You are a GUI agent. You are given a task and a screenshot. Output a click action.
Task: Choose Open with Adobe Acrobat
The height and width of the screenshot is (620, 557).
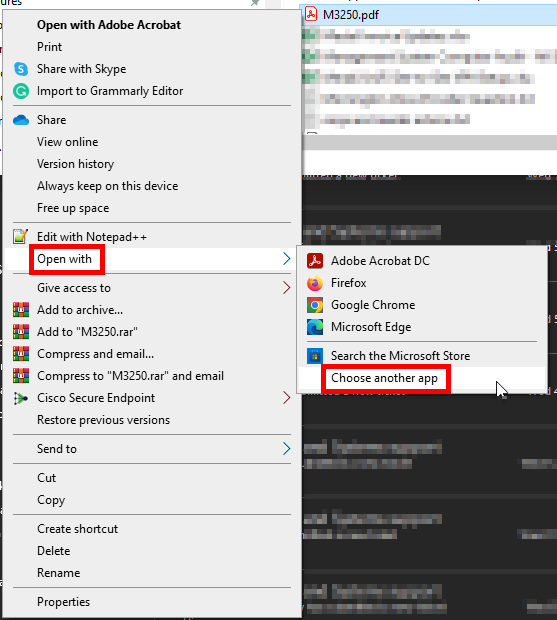(153, 25)
